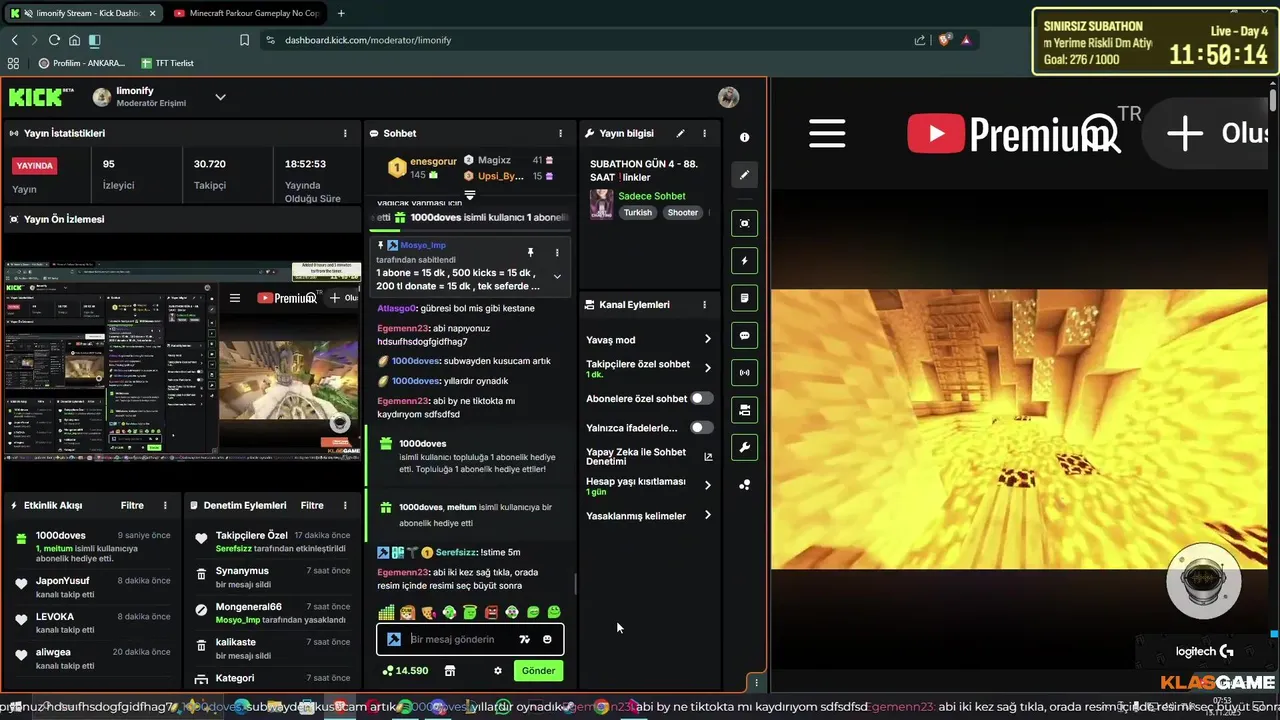Click the YouTube search magnifier icon
1280x720 pixels.
(1100, 135)
